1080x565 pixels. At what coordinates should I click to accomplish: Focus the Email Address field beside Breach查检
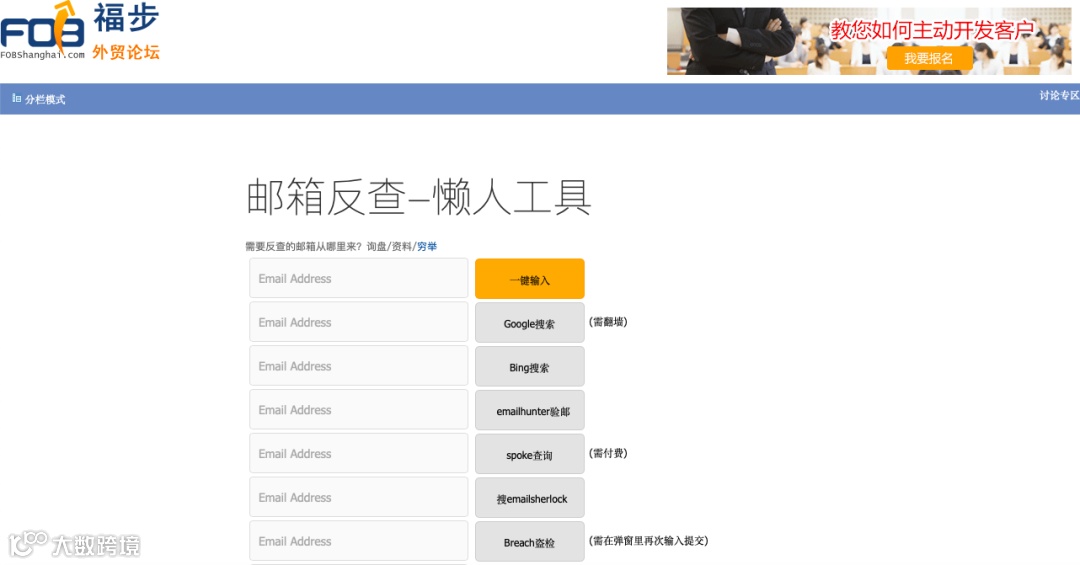coord(359,541)
